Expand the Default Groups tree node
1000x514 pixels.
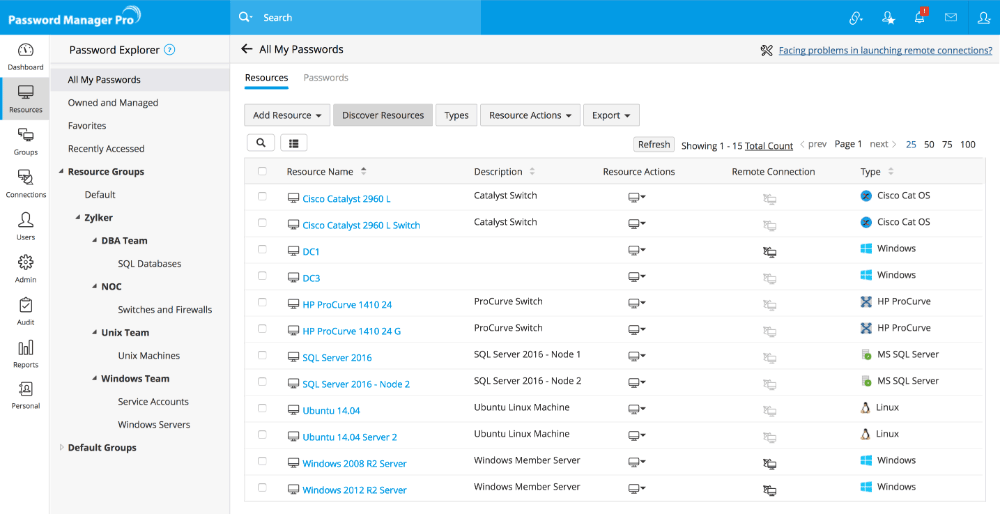[x=61, y=448]
